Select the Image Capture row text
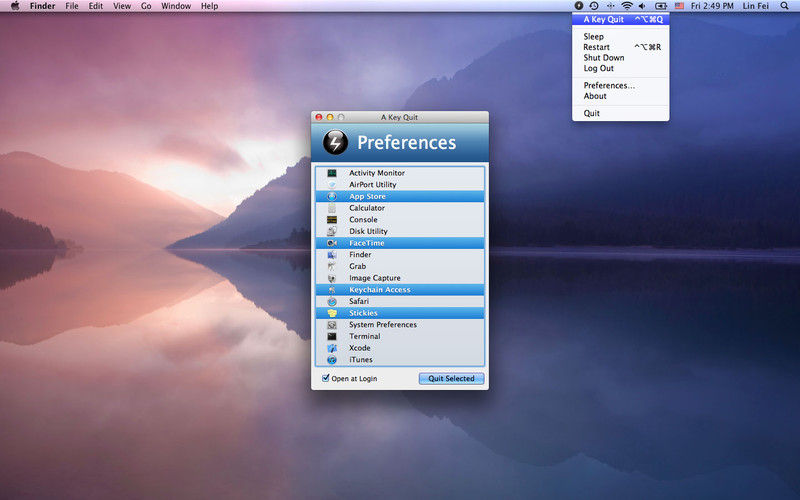 tap(374, 278)
